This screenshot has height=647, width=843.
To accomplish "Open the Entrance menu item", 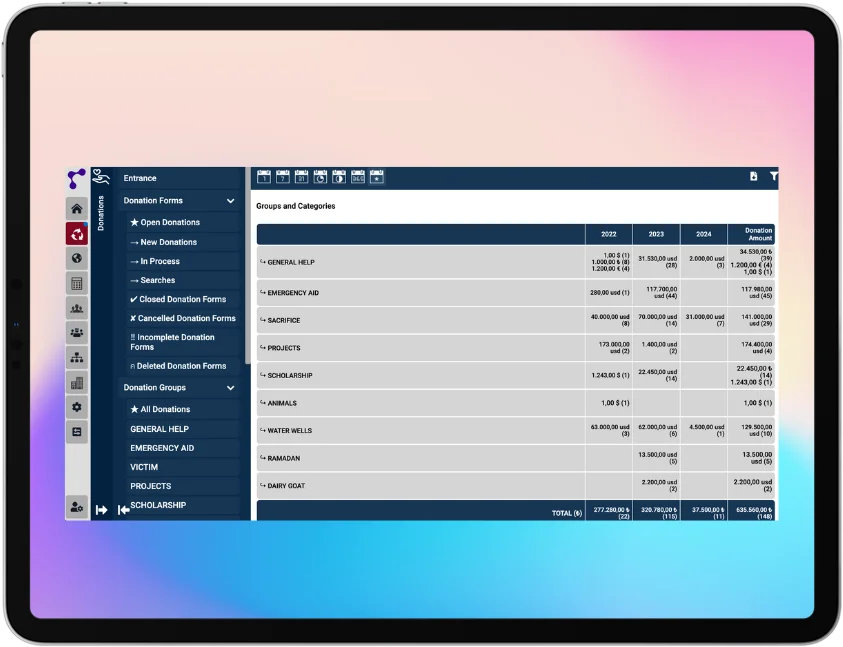I will [x=140, y=178].
